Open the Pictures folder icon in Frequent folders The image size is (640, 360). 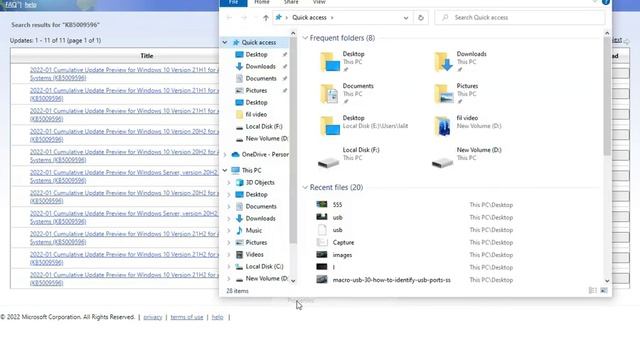click(444, 94)
